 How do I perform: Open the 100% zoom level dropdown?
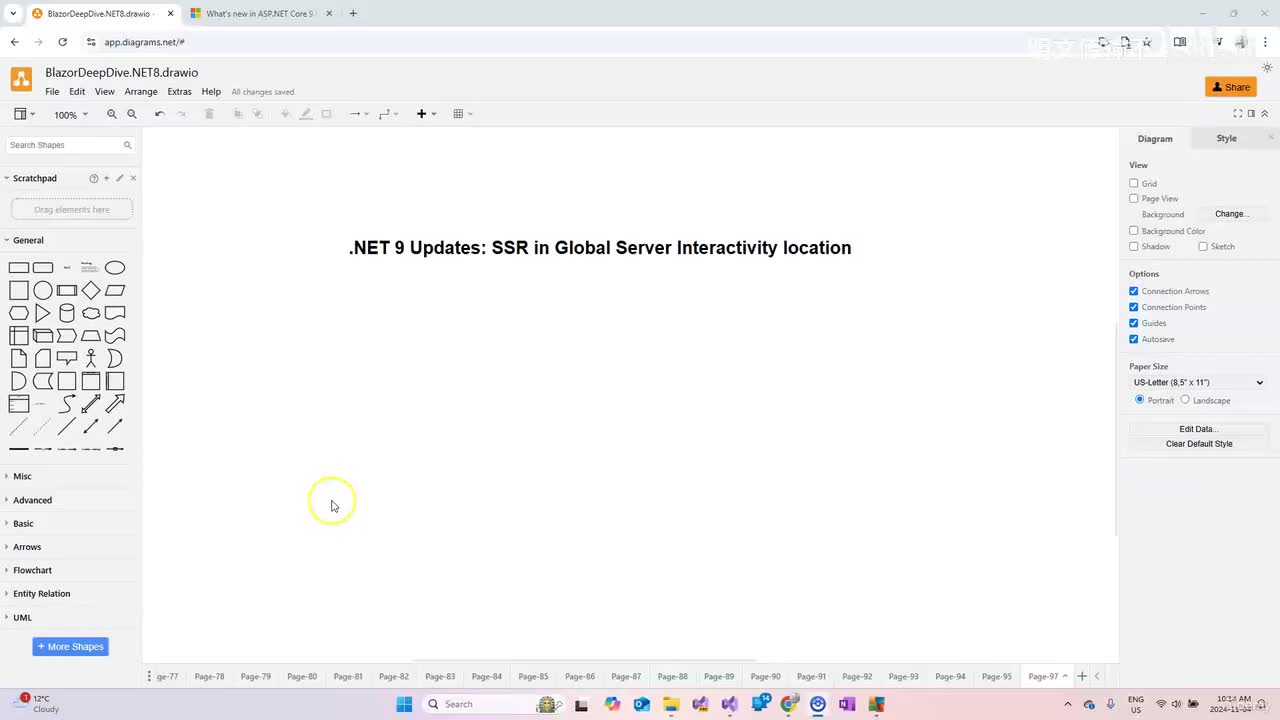click(x=71, y=115)
